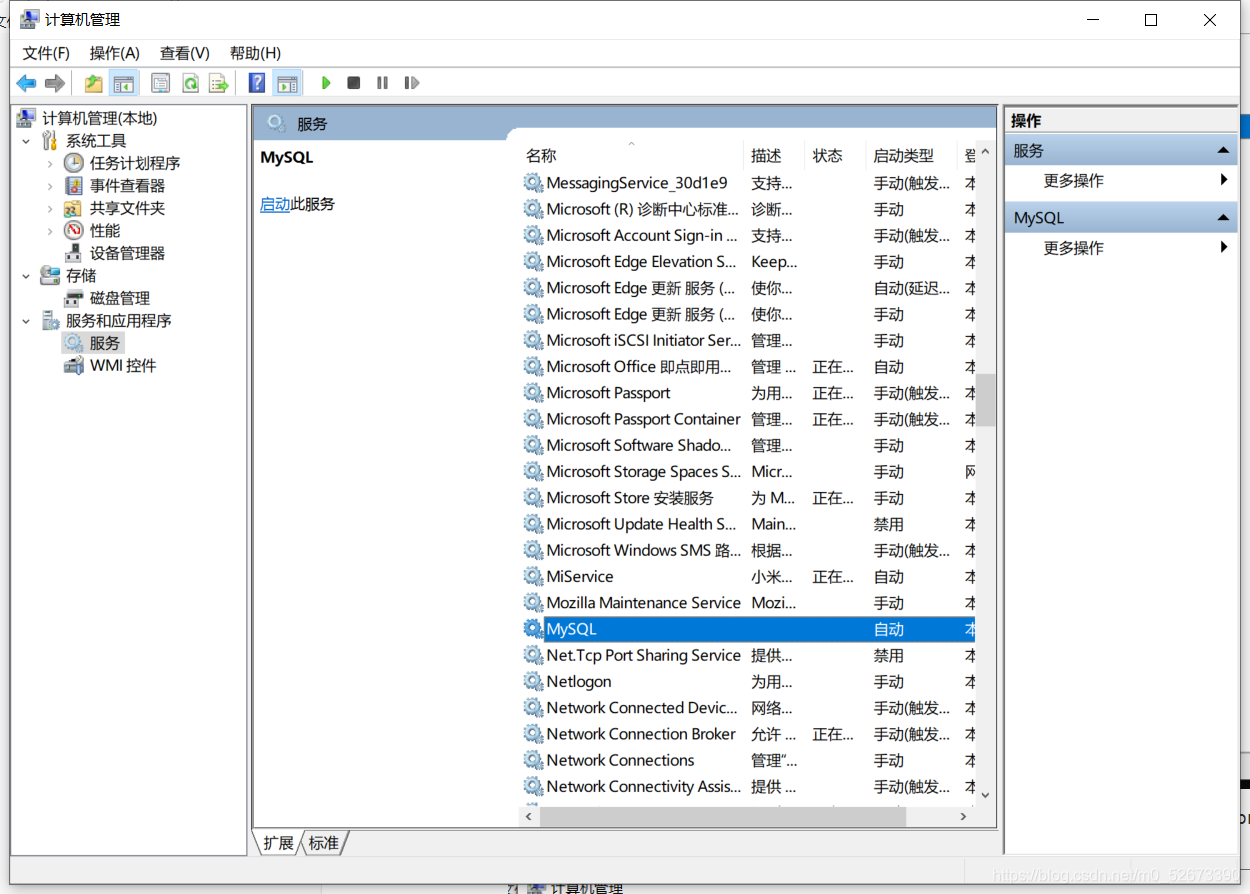Expand the 共享文件夹 tree node
1250x894 pixels.
click(x=50, y=208)
